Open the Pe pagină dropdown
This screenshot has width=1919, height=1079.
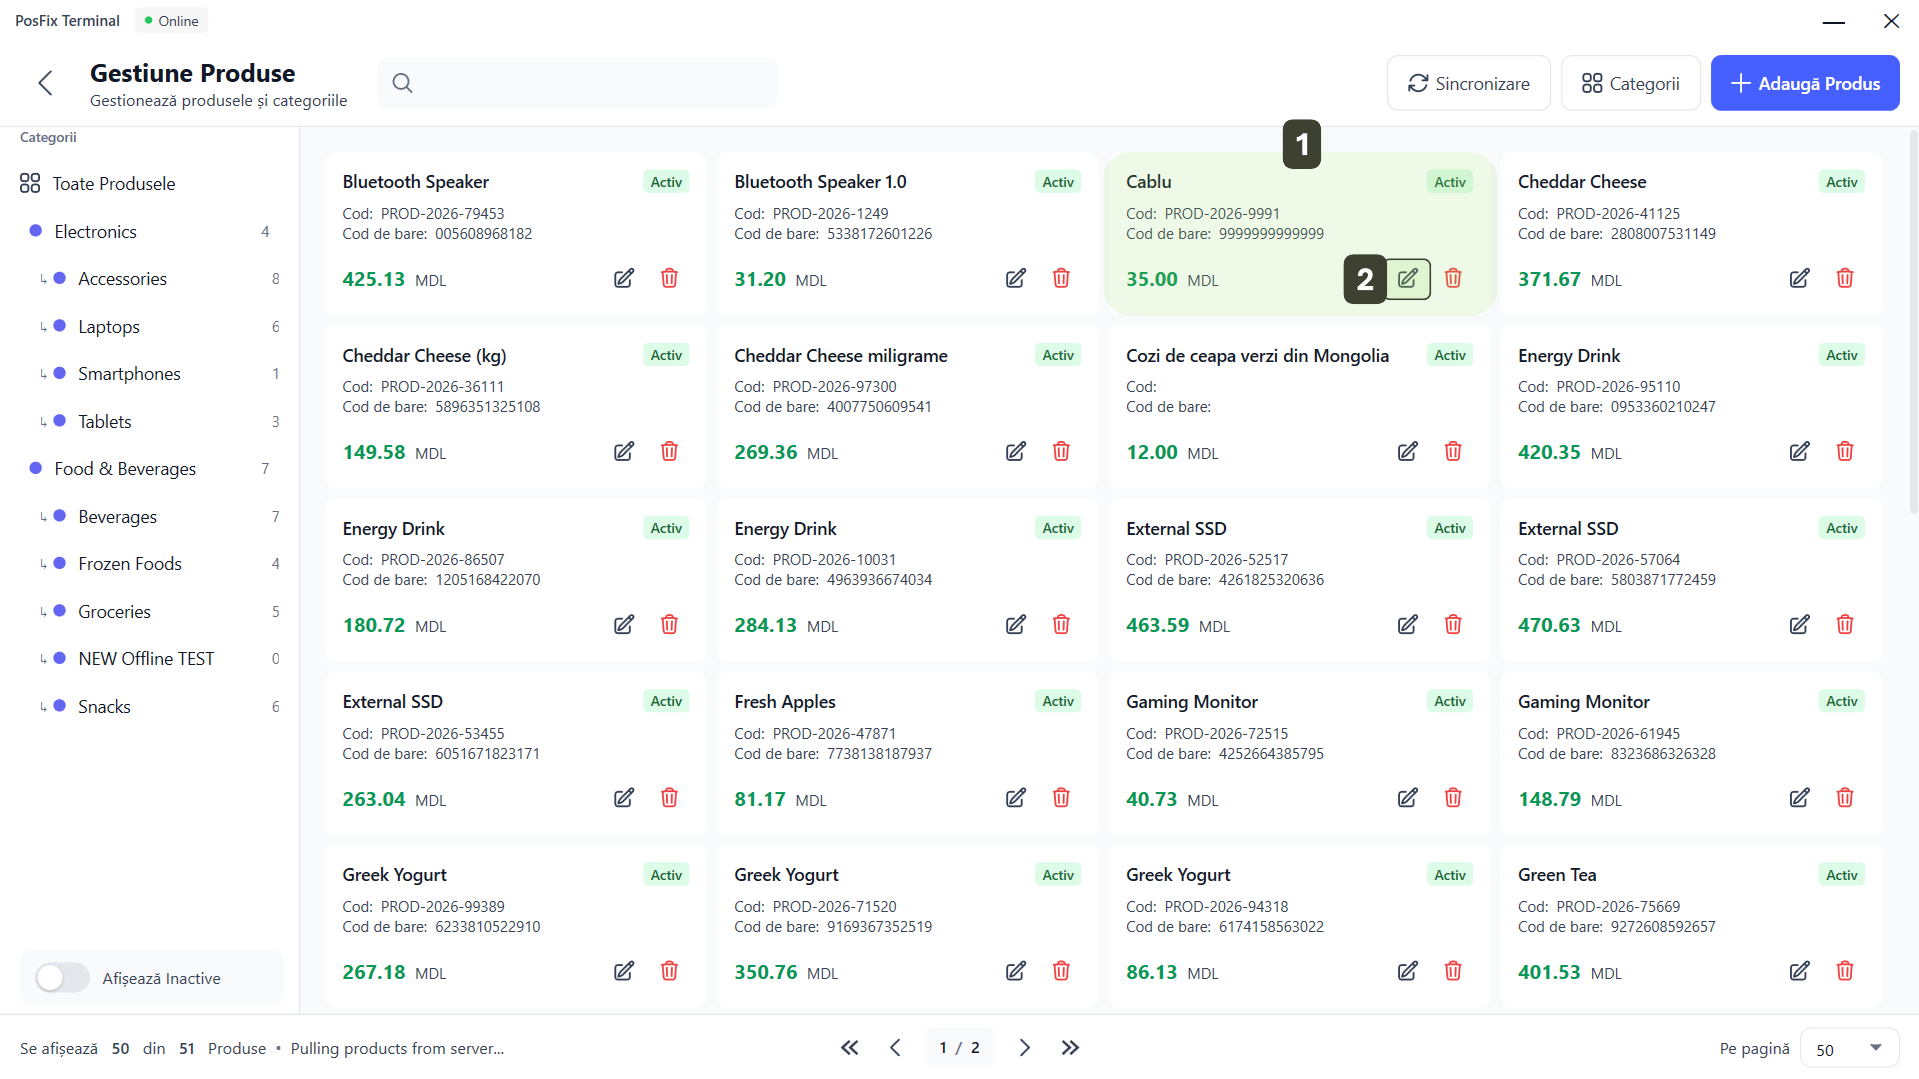1848,1048
